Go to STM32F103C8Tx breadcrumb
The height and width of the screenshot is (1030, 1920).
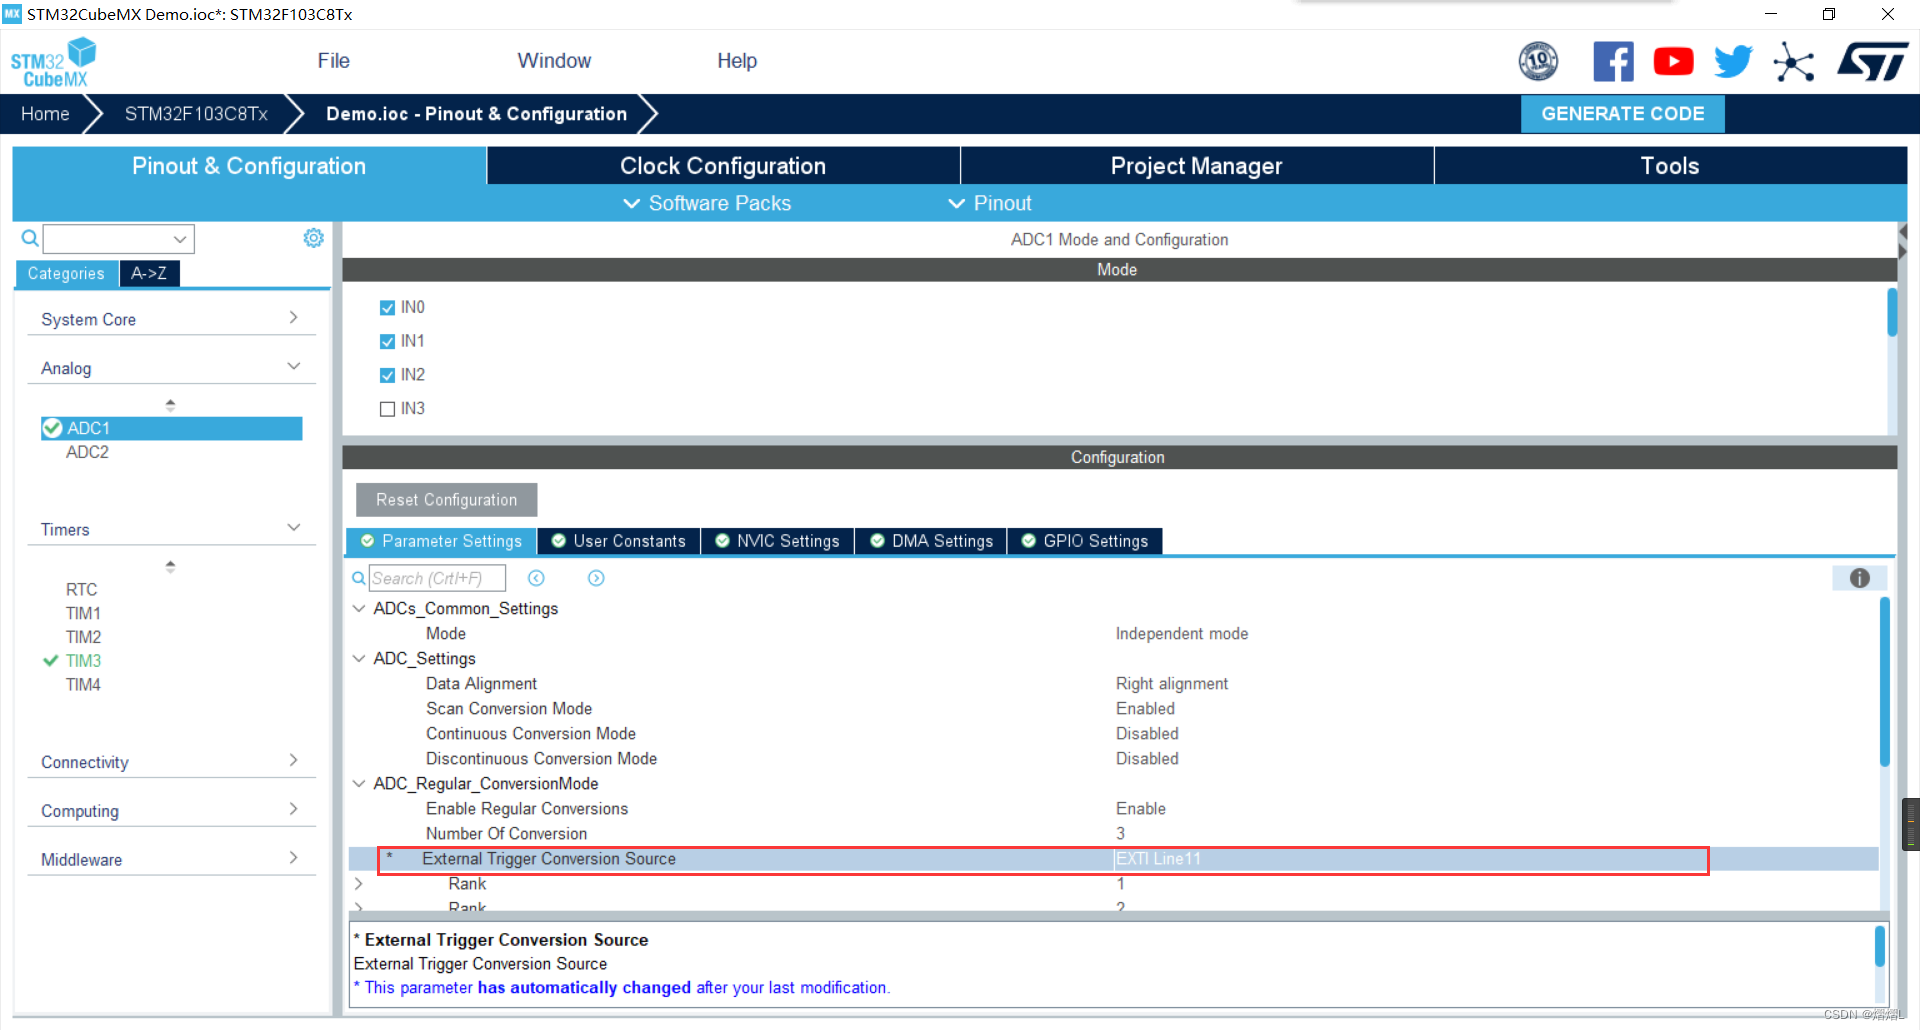196,114
